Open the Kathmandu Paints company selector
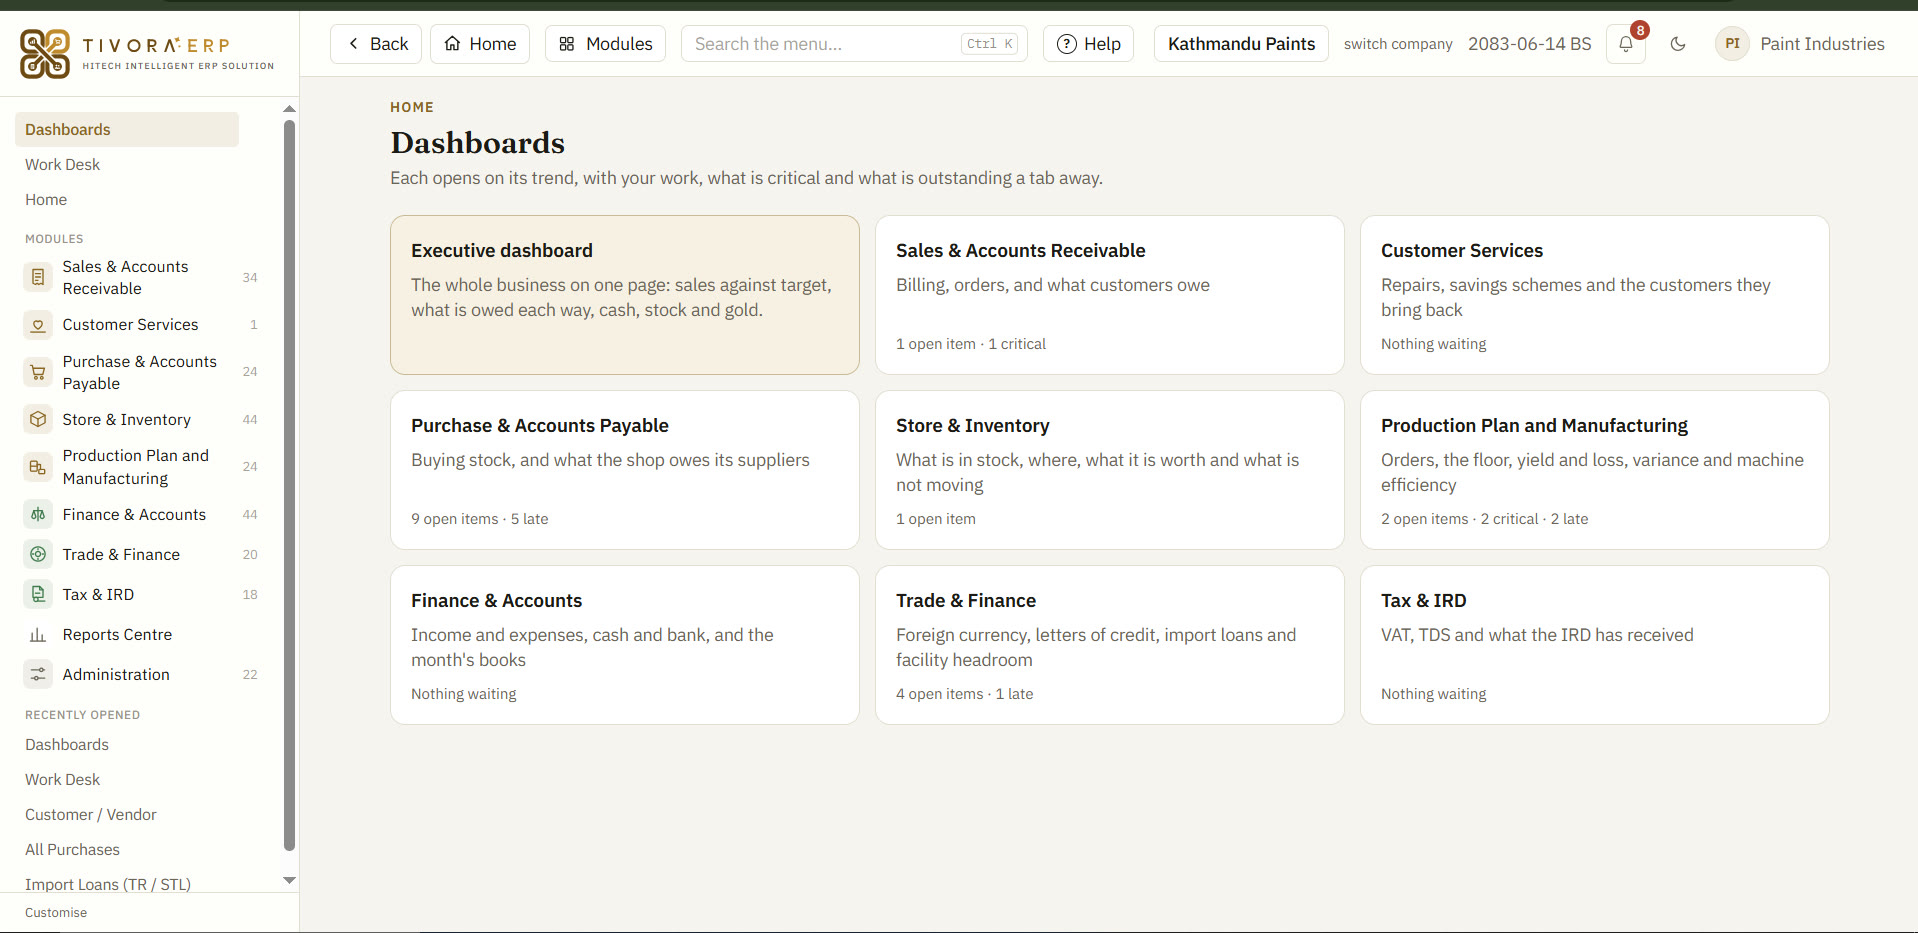This screenshot has height=933, width=1918. pos(1241,44)
